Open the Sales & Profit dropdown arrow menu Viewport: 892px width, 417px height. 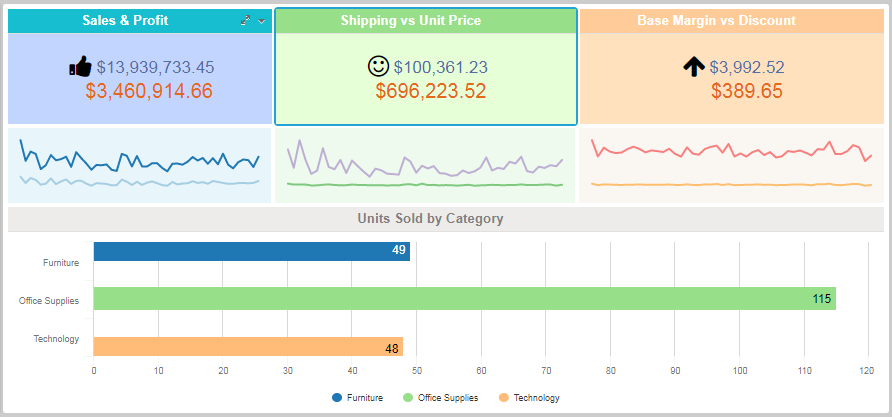[x=261, y=21]
